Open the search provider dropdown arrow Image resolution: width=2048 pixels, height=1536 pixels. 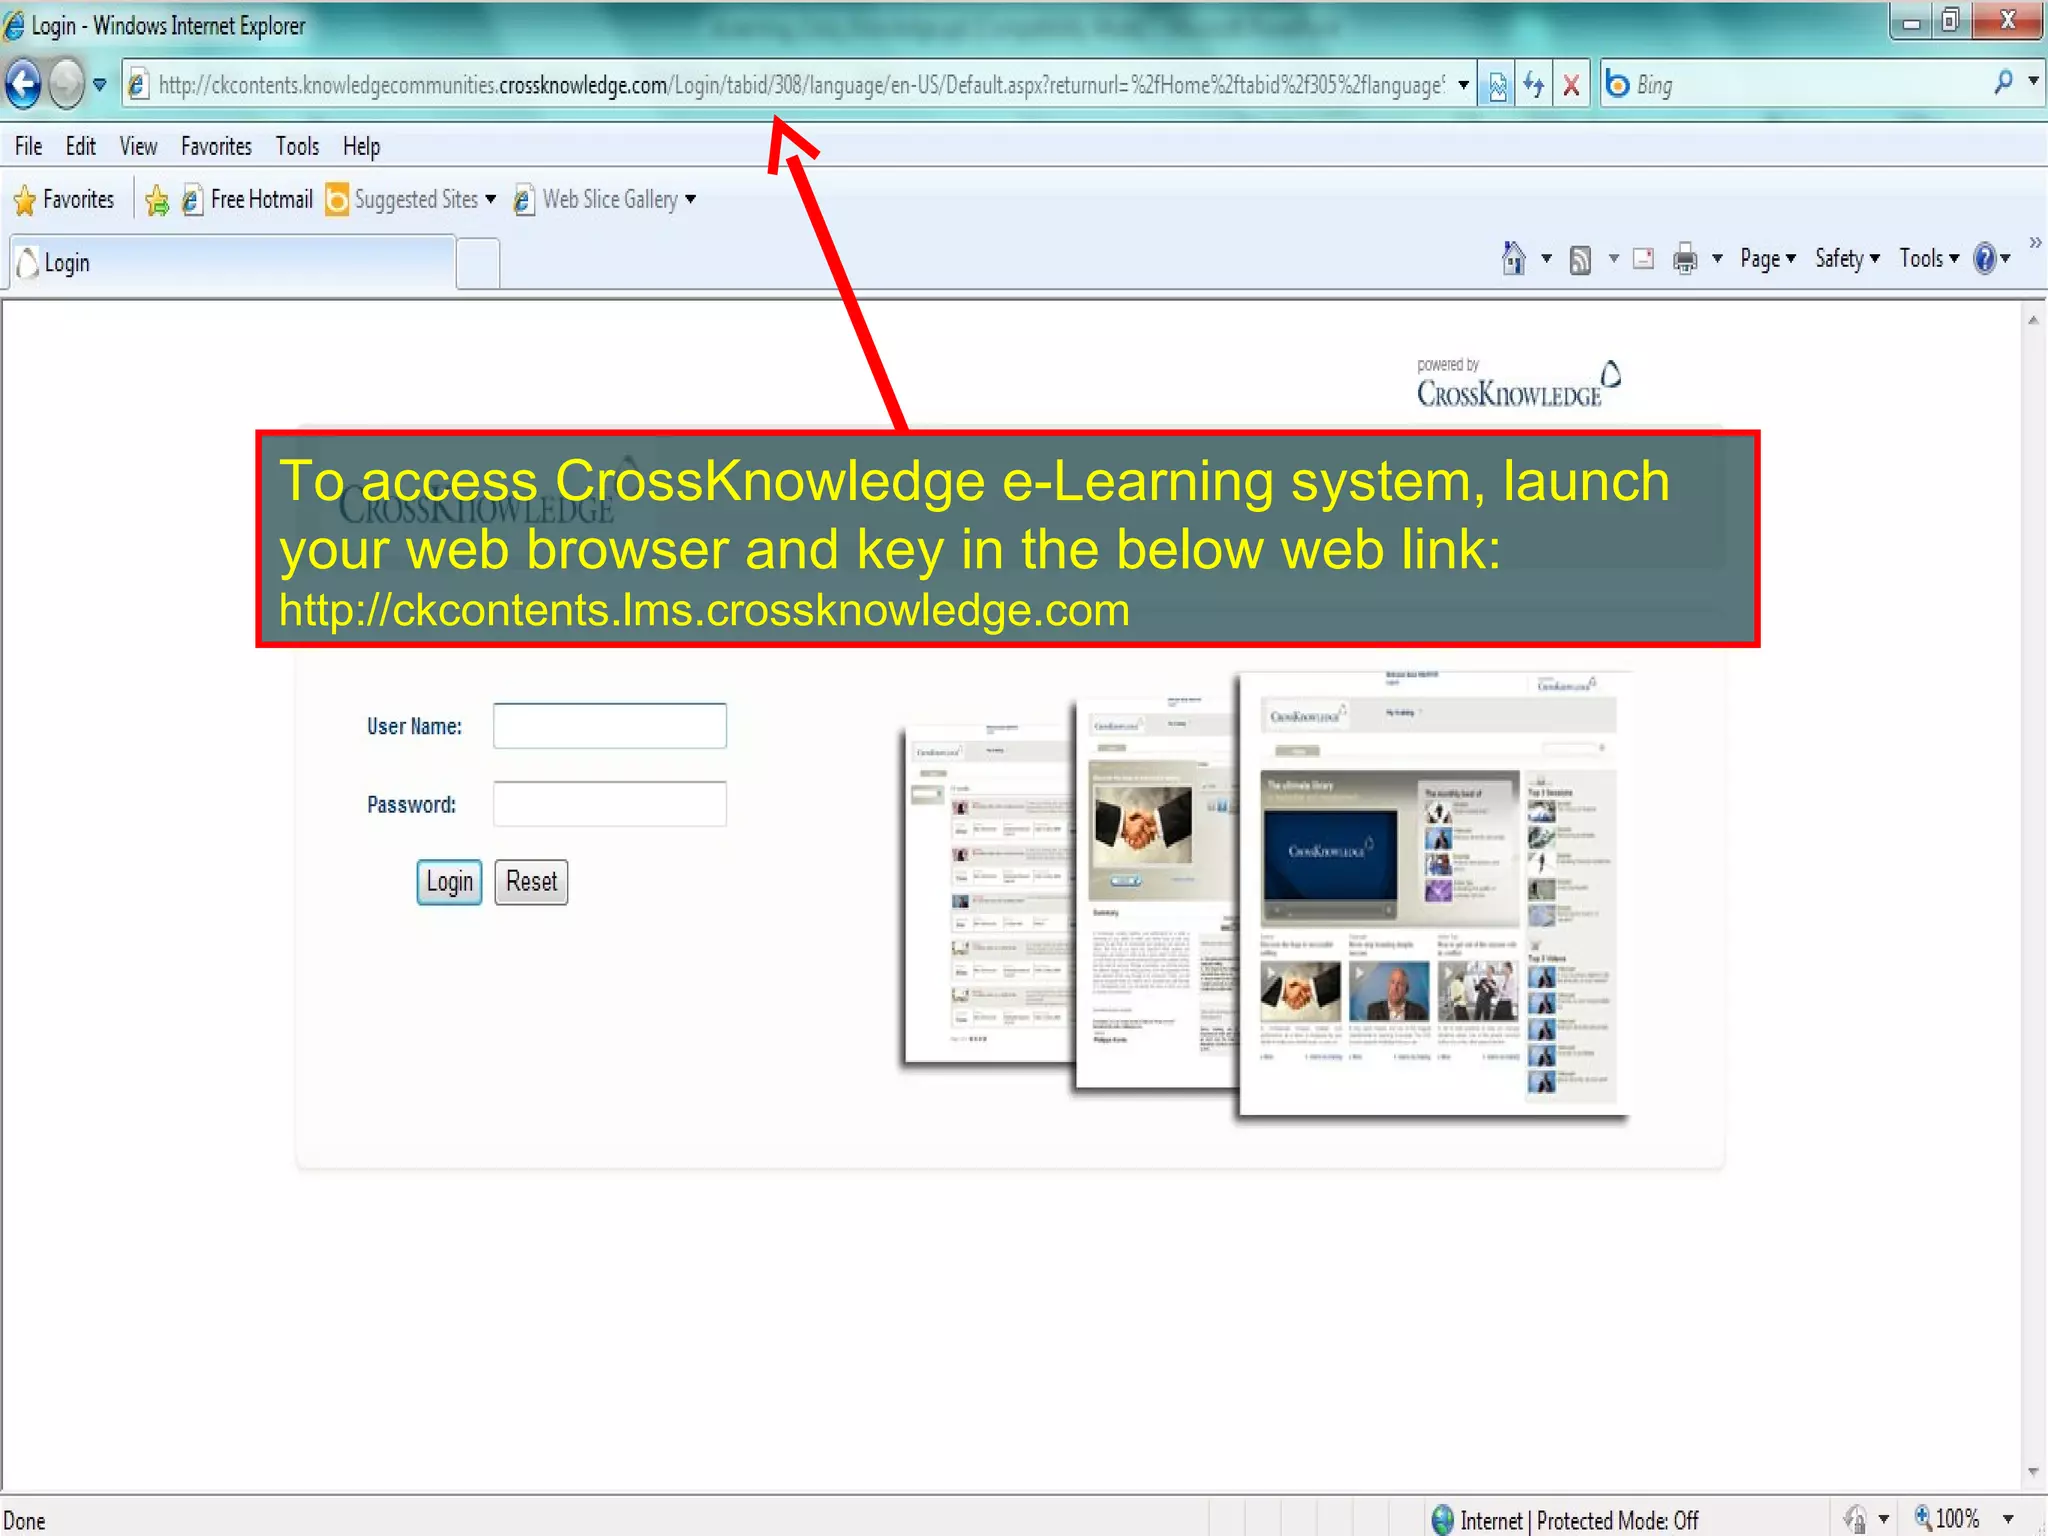pos(2033,81)
